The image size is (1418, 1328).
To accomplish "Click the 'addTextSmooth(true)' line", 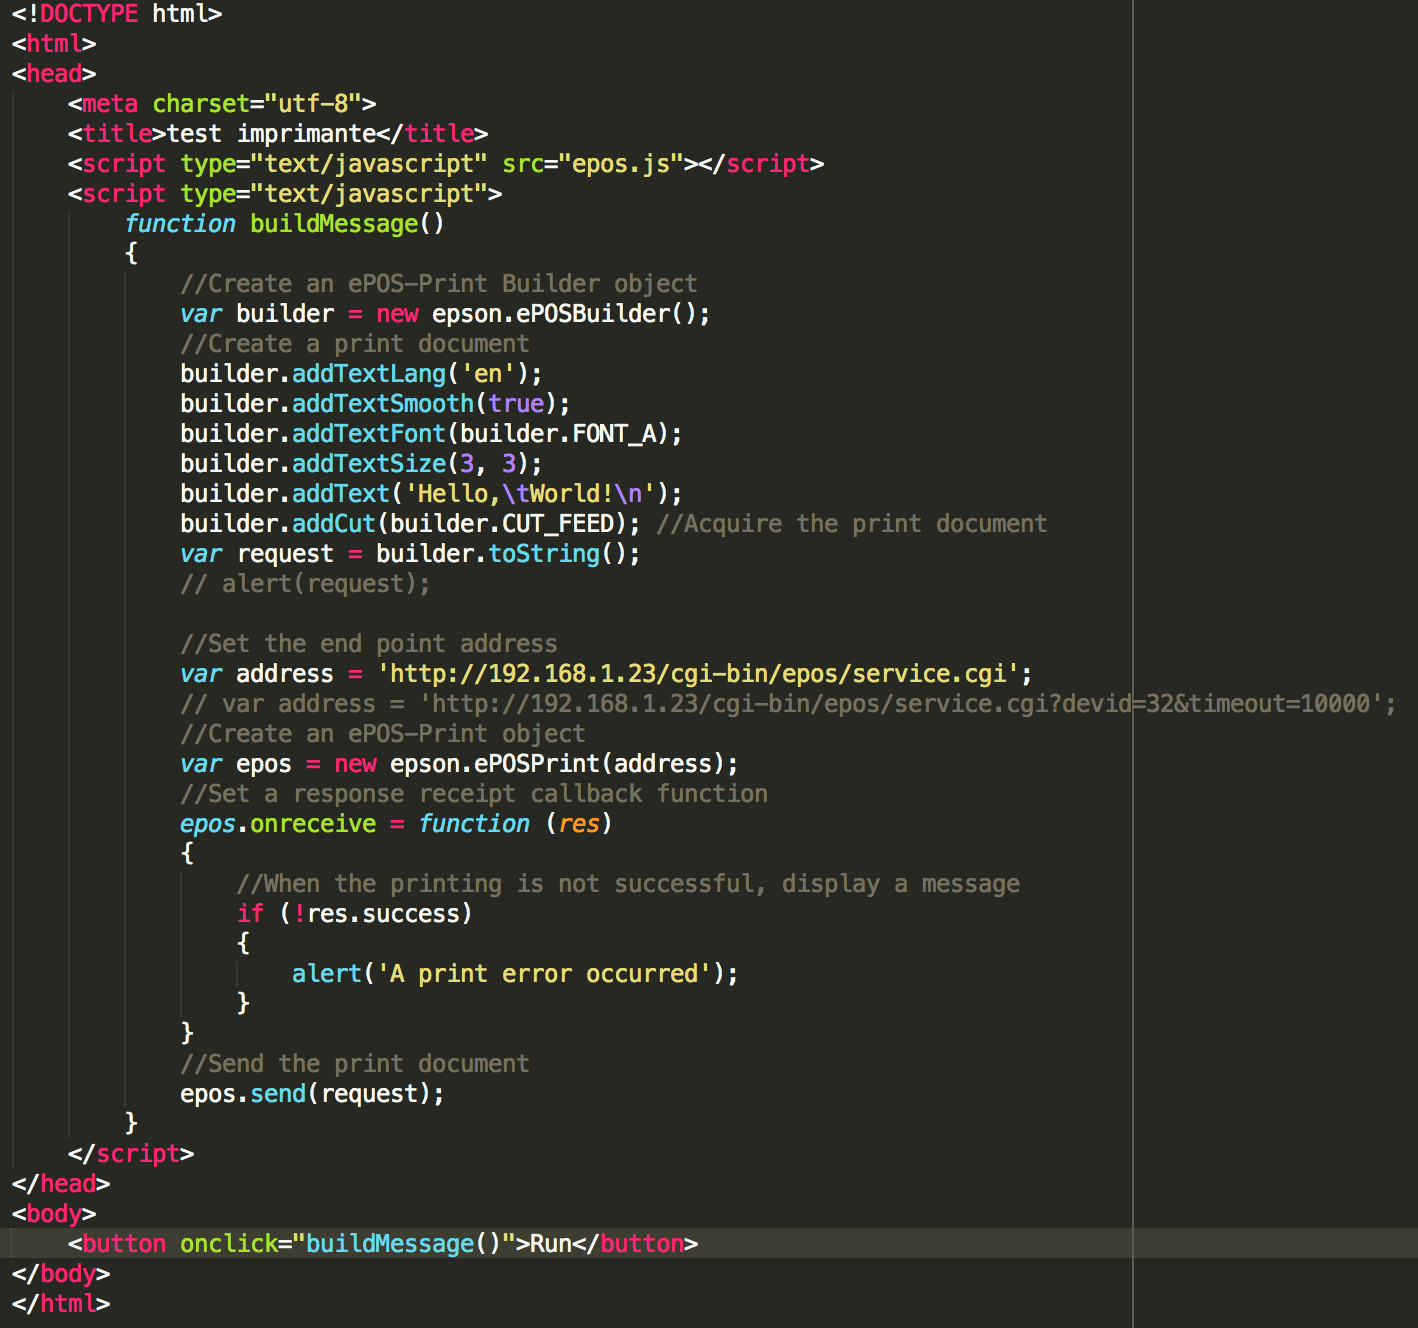I will click(x=375, y=404).
